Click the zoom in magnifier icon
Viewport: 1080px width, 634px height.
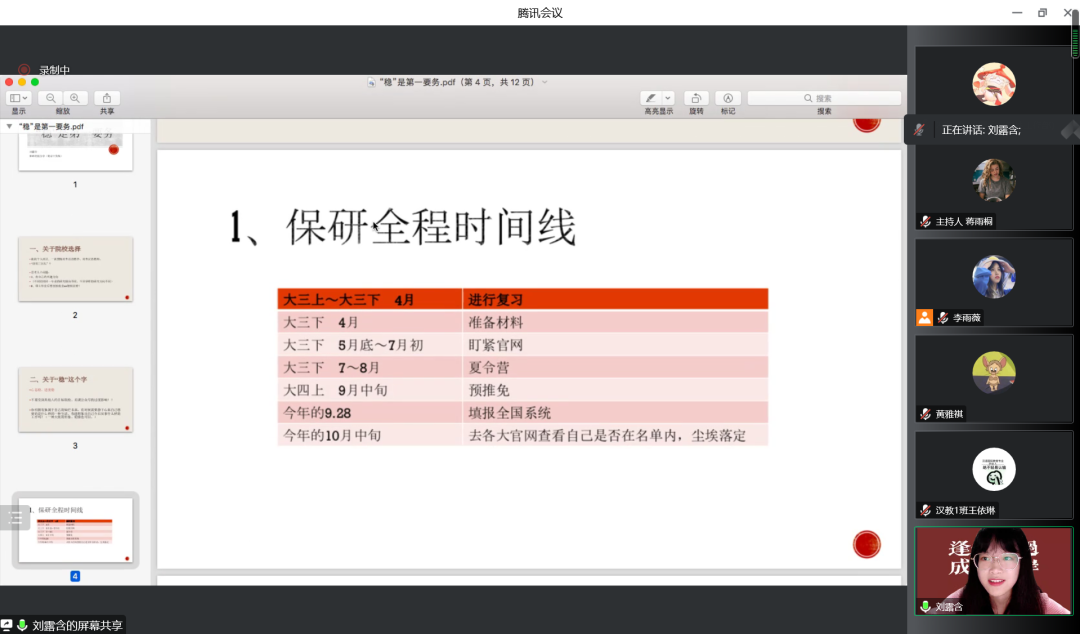tap(74, 98)
